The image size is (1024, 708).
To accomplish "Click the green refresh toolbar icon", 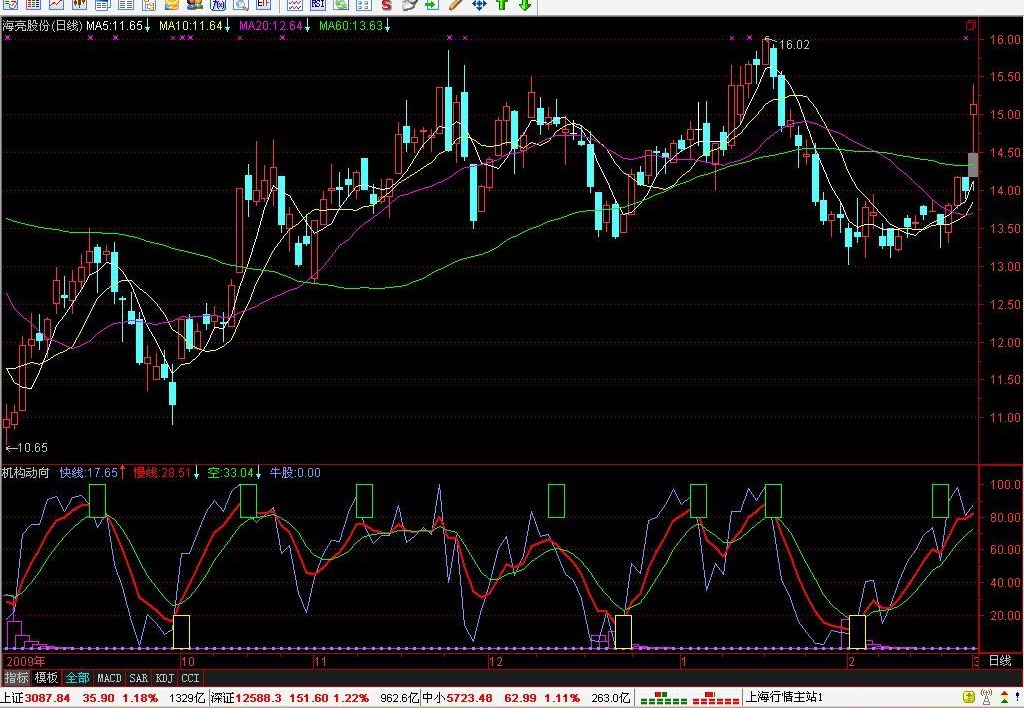I will tap(341, 5).
